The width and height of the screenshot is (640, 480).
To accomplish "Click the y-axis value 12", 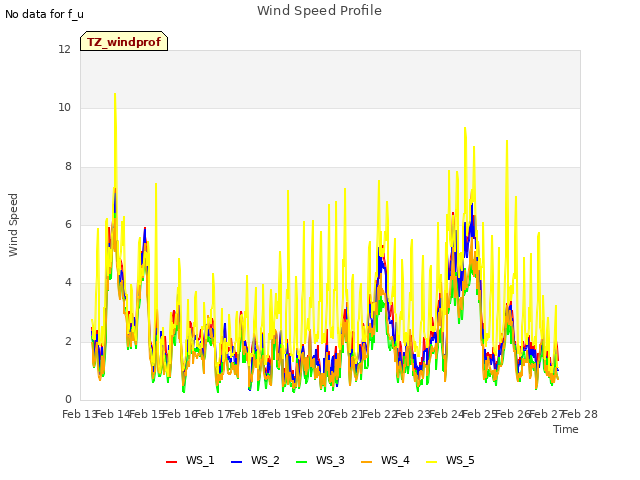I will pyautogui.click(x=64, y=49).
